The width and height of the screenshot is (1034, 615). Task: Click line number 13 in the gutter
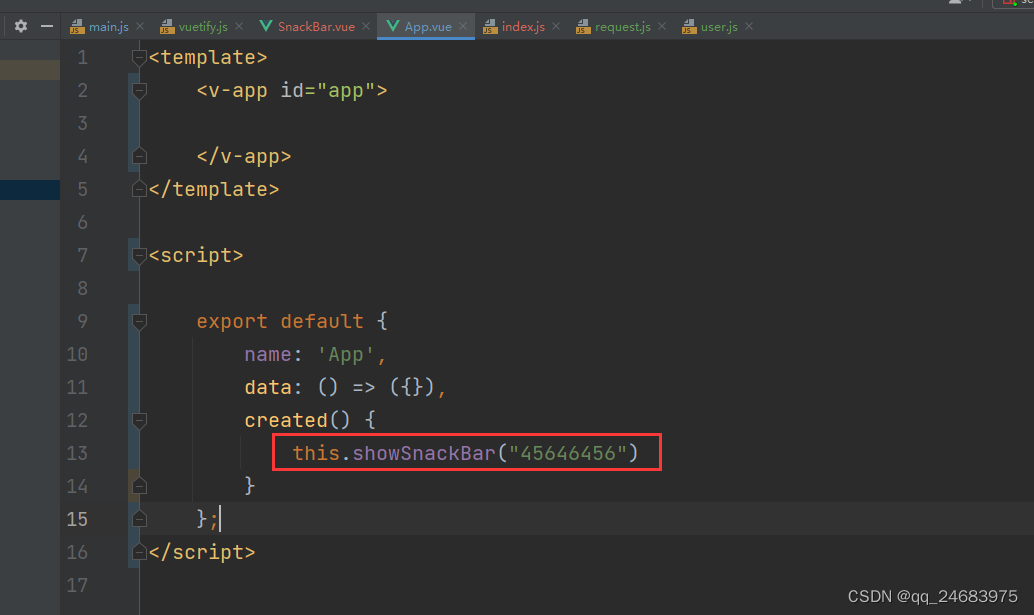tap(77, 453)
